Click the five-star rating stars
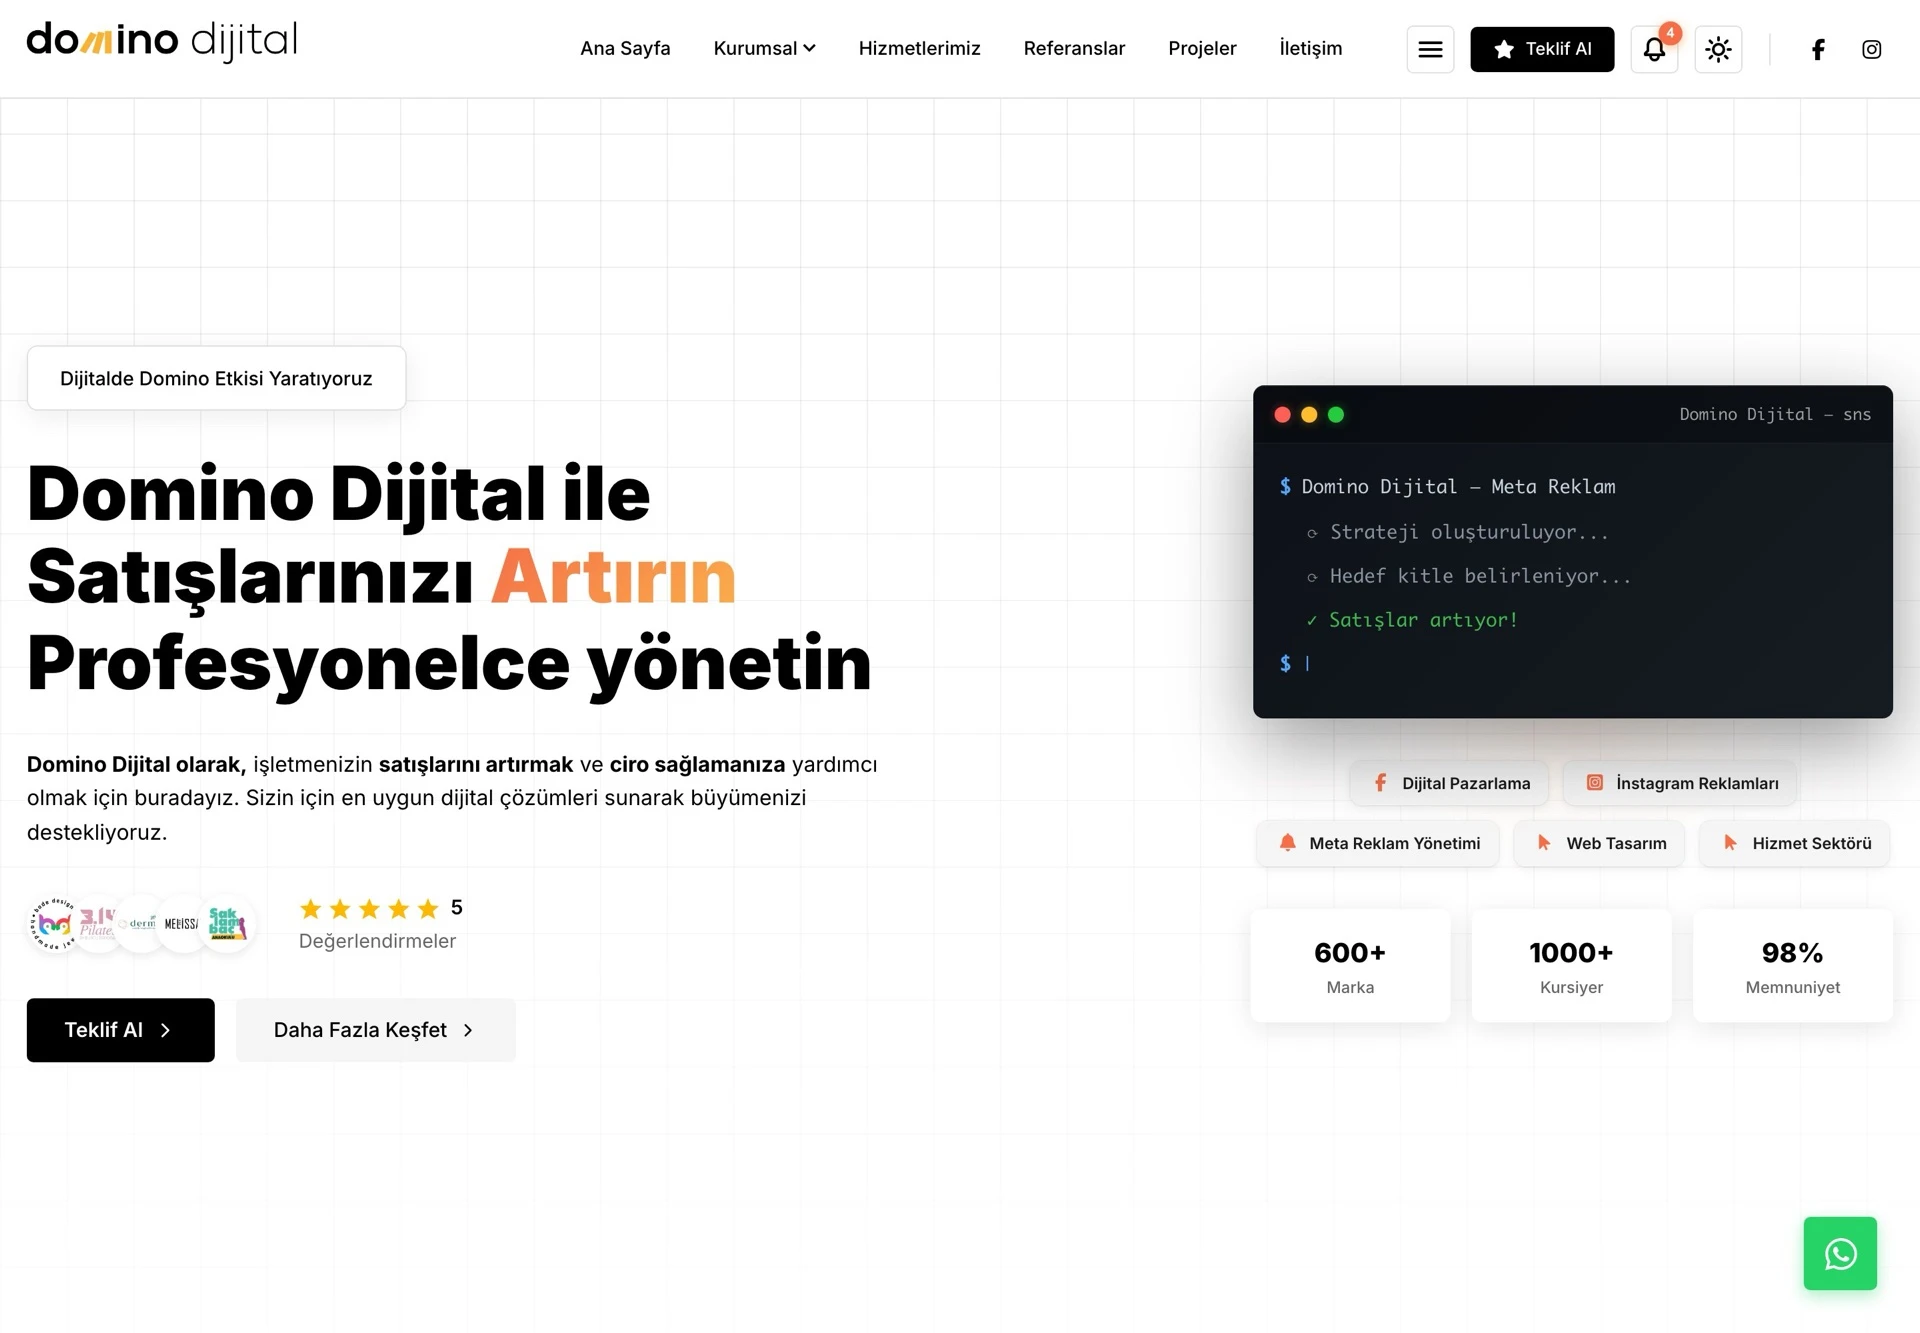This screenshot has width=1920, height=1333. click(x=369, y=908)
